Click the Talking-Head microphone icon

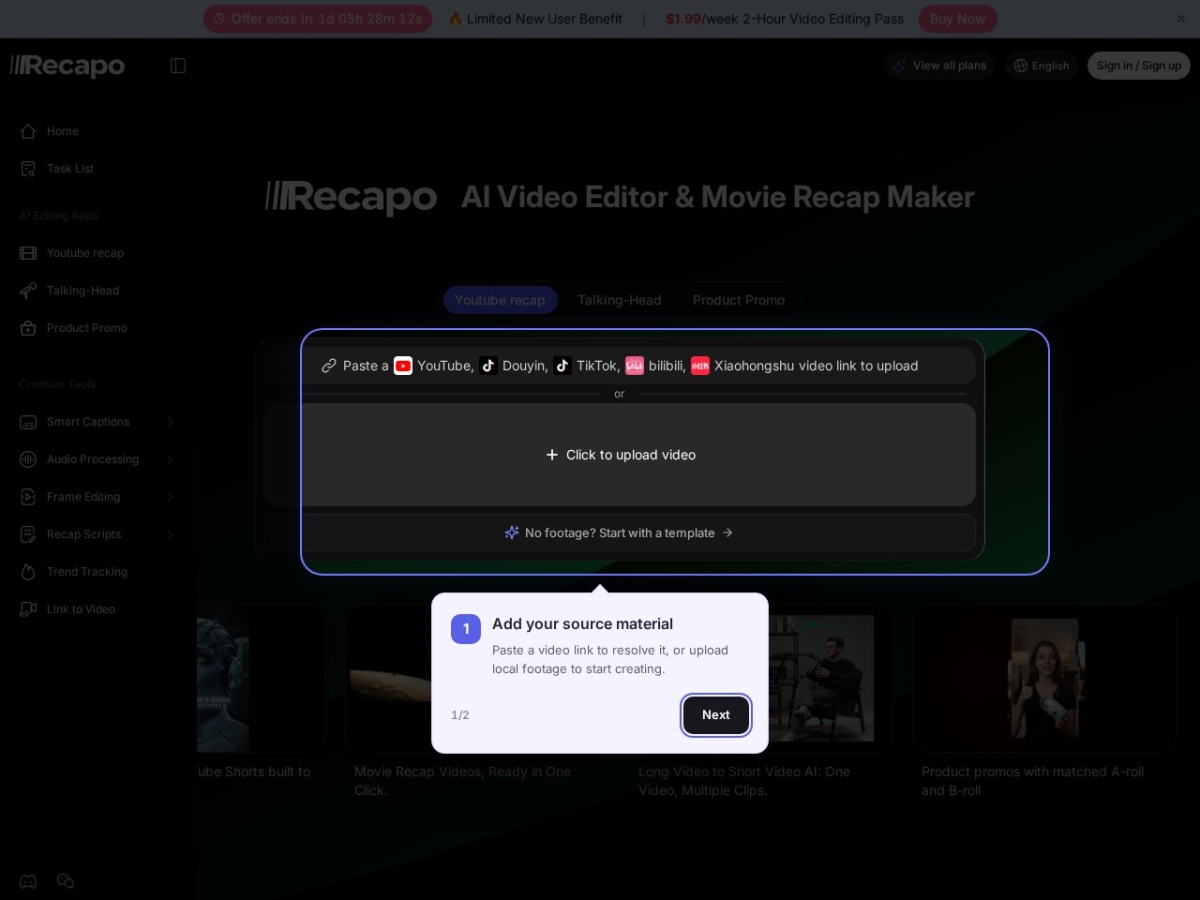[28, 291]
